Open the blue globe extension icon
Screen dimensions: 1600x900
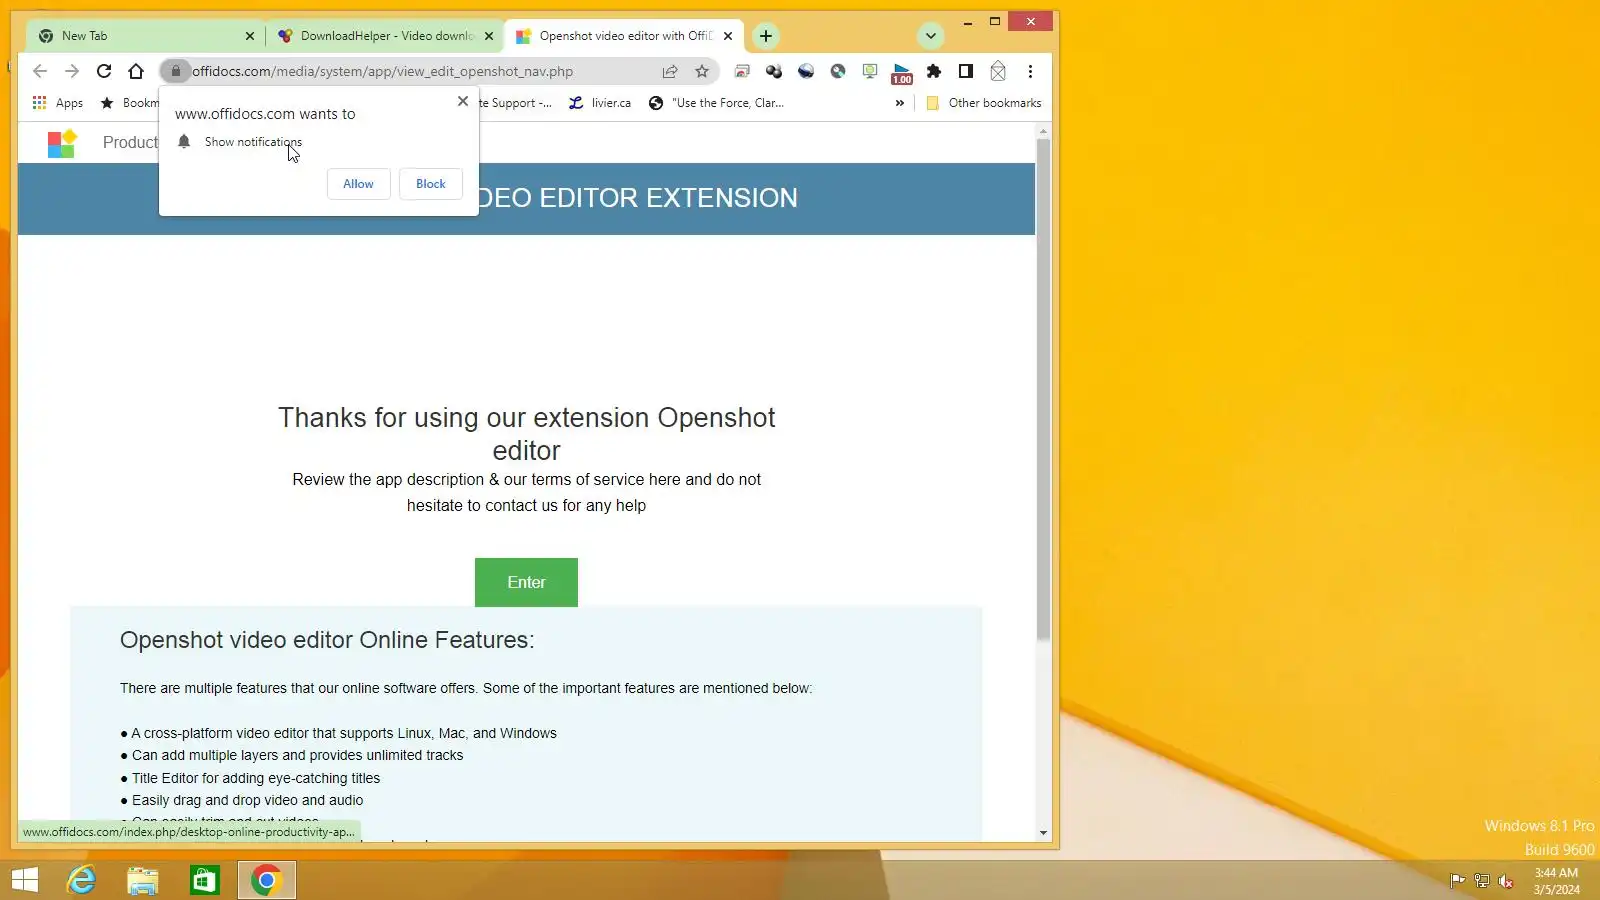tap(806, 71)
